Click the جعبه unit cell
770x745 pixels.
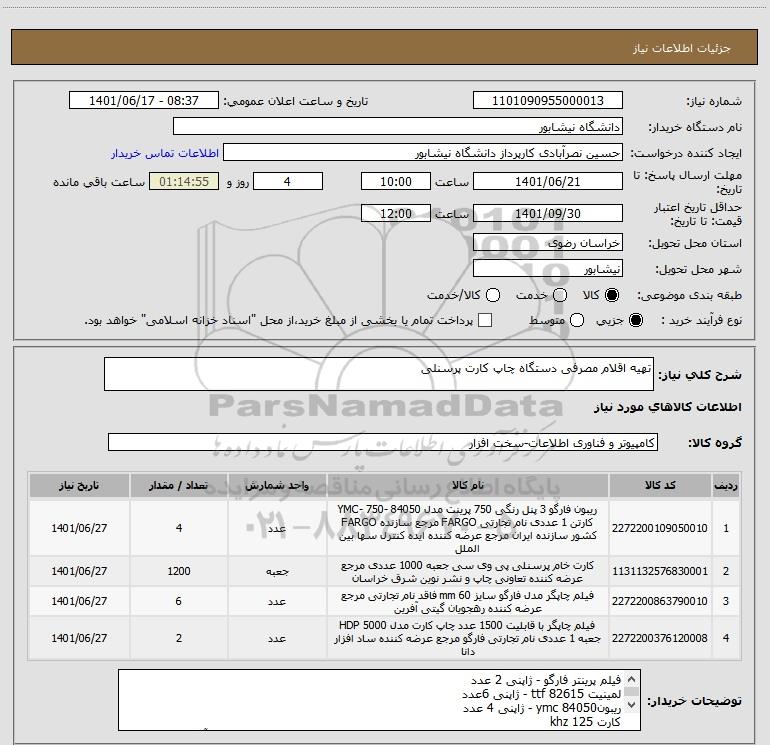277,572
